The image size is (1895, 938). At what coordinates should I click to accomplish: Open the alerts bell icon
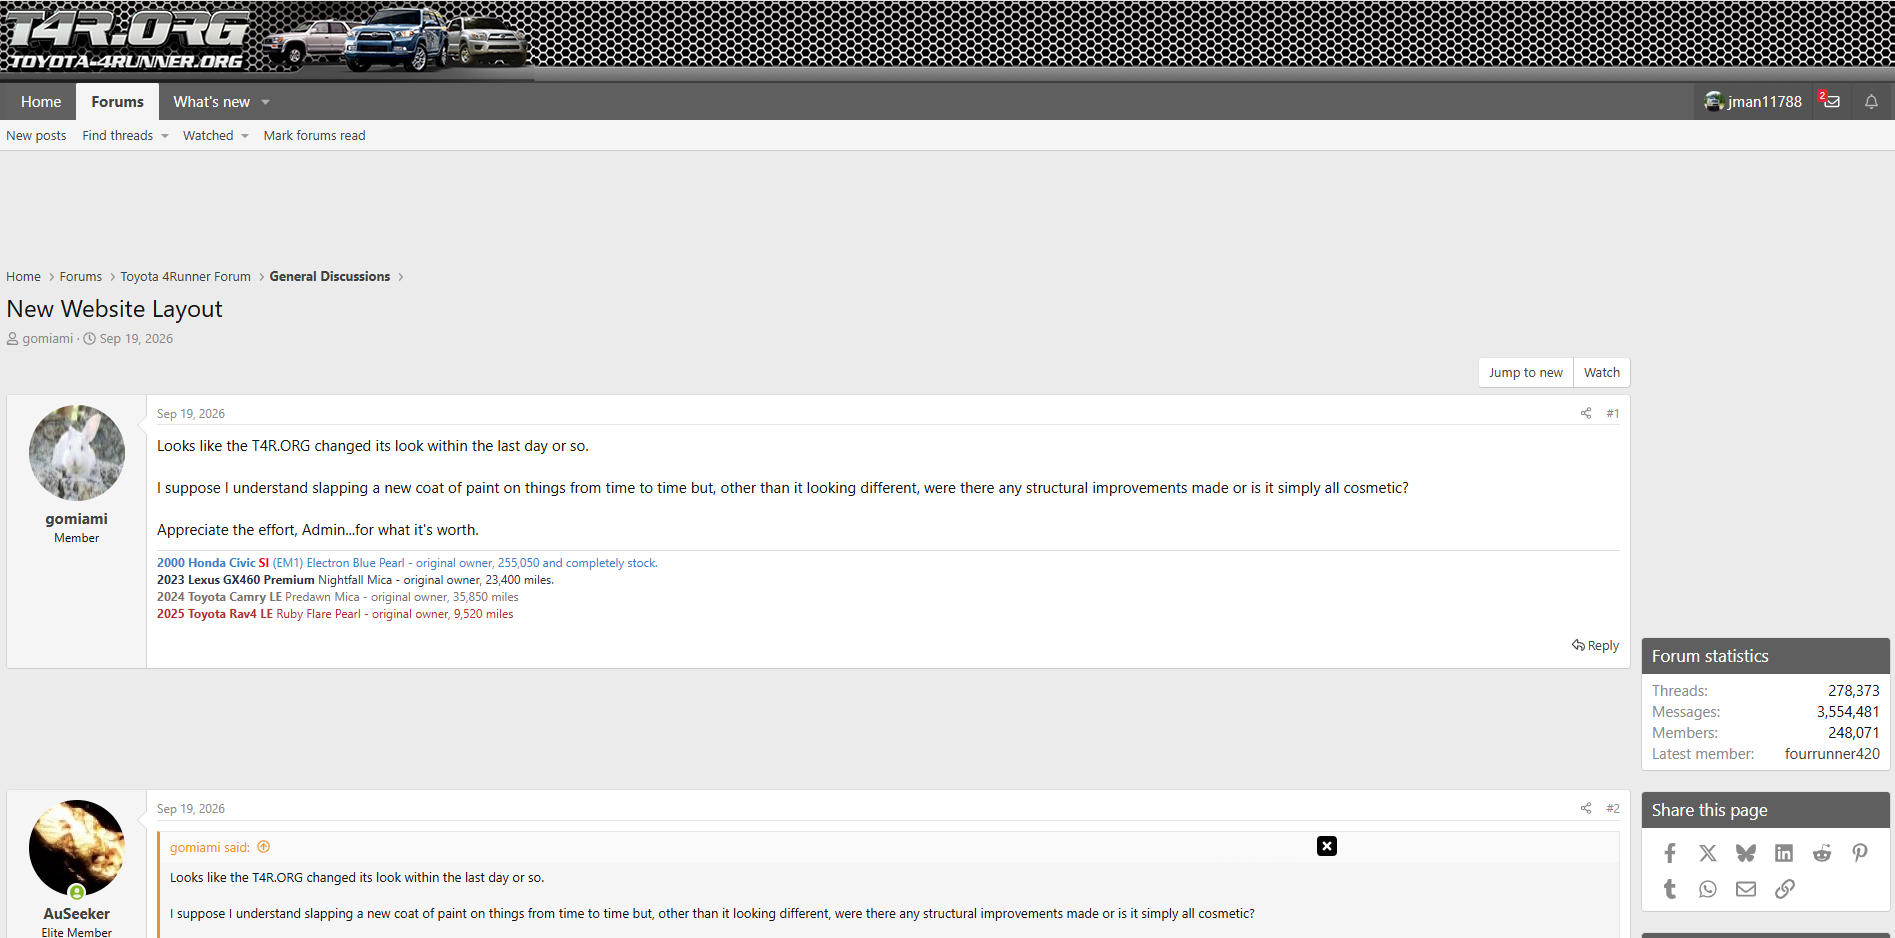pos(1871,102)
